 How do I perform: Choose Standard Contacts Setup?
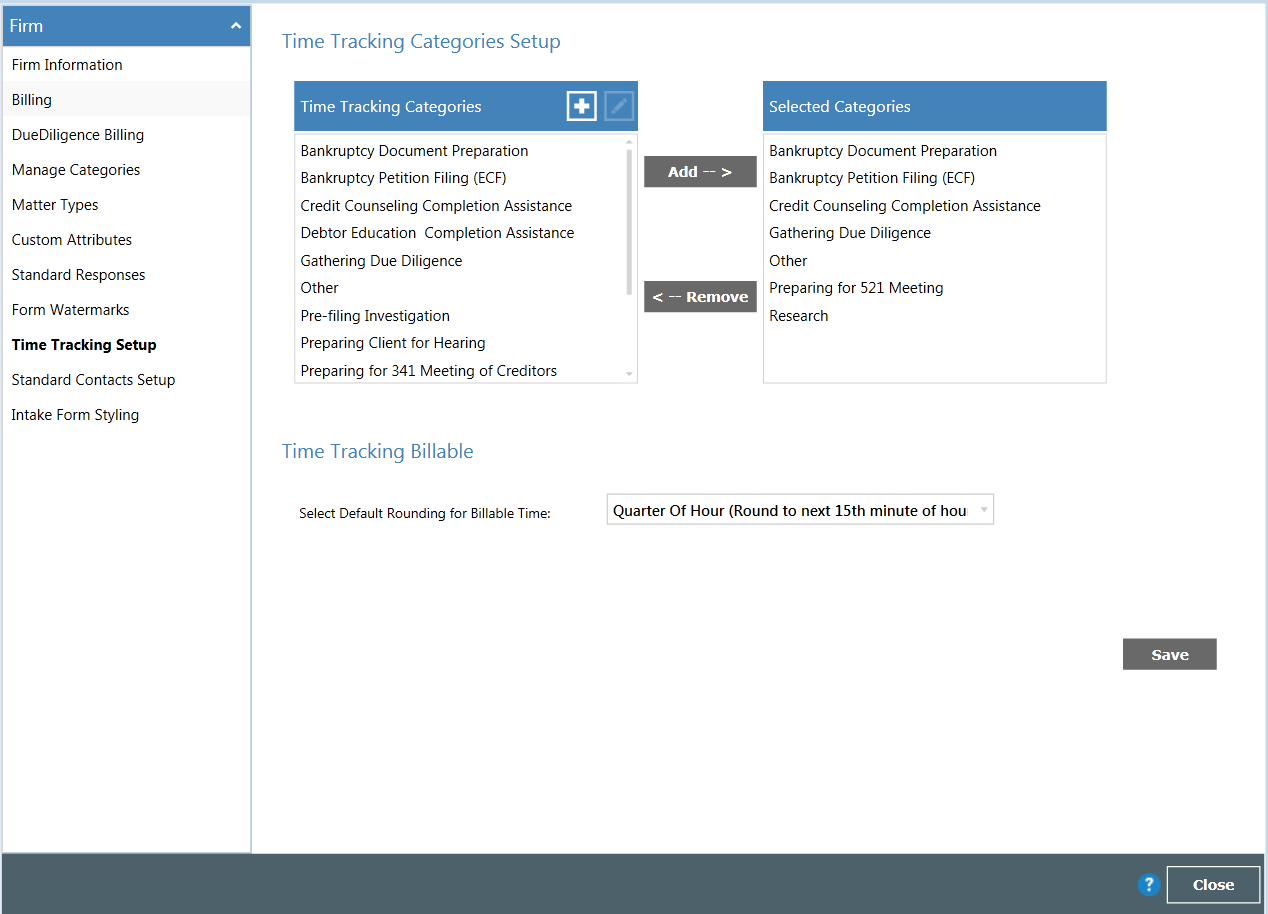(x=93, y=379)
